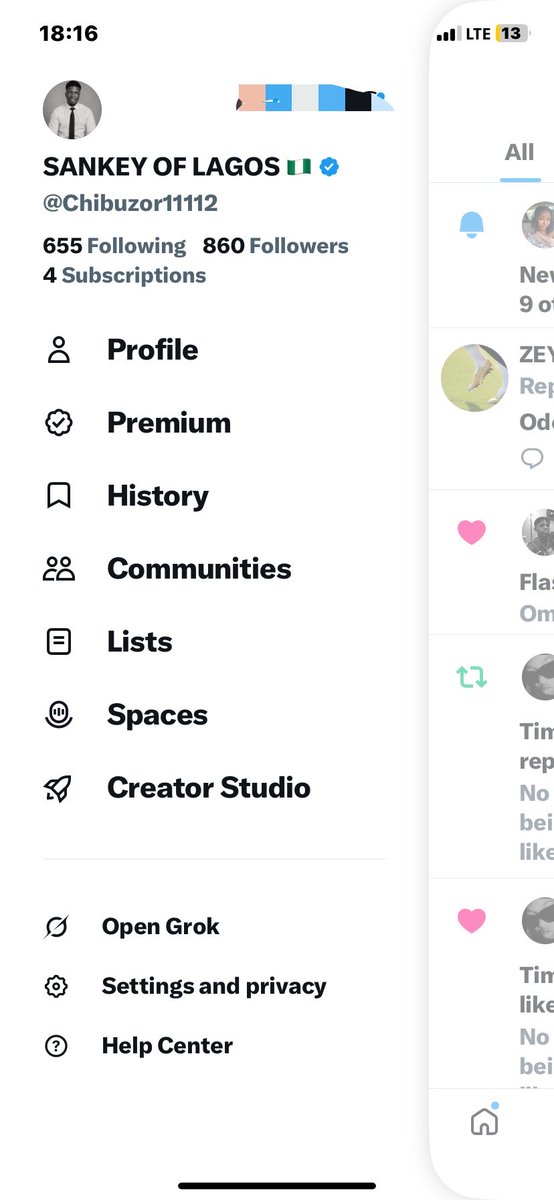Tap the Lists document icon
The width and height of the screenshot is (554, 1200).
click(59, 642)
